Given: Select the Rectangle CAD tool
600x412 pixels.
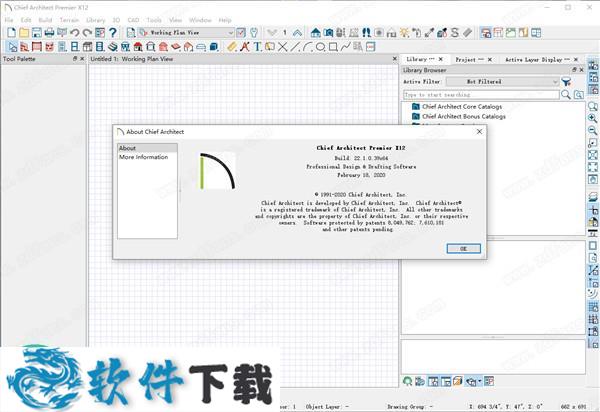Looking at the screenshot, I should pyautogui.click(x=333, y=47).
